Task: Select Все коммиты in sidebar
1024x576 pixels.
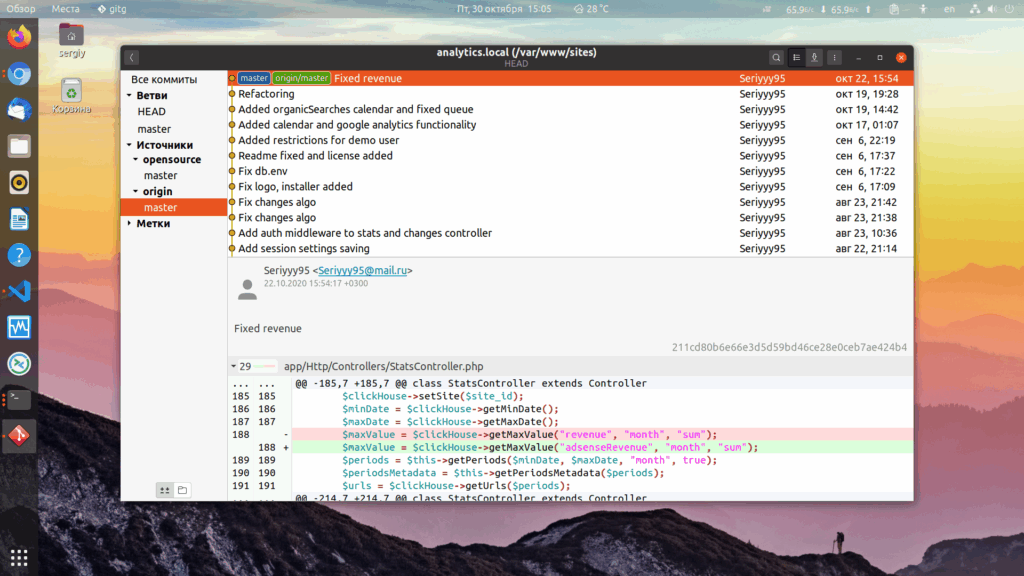Action: click(x=164, y=79)
